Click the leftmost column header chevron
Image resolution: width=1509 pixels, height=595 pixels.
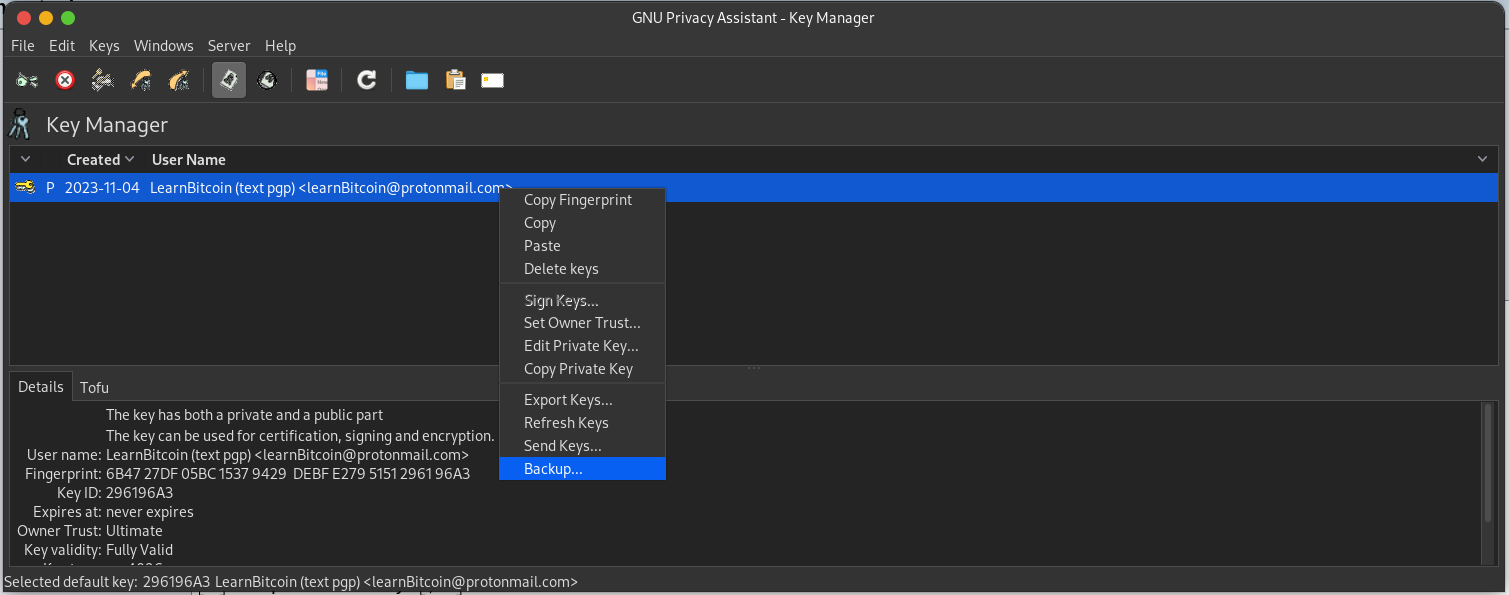(x=25, y=160)
